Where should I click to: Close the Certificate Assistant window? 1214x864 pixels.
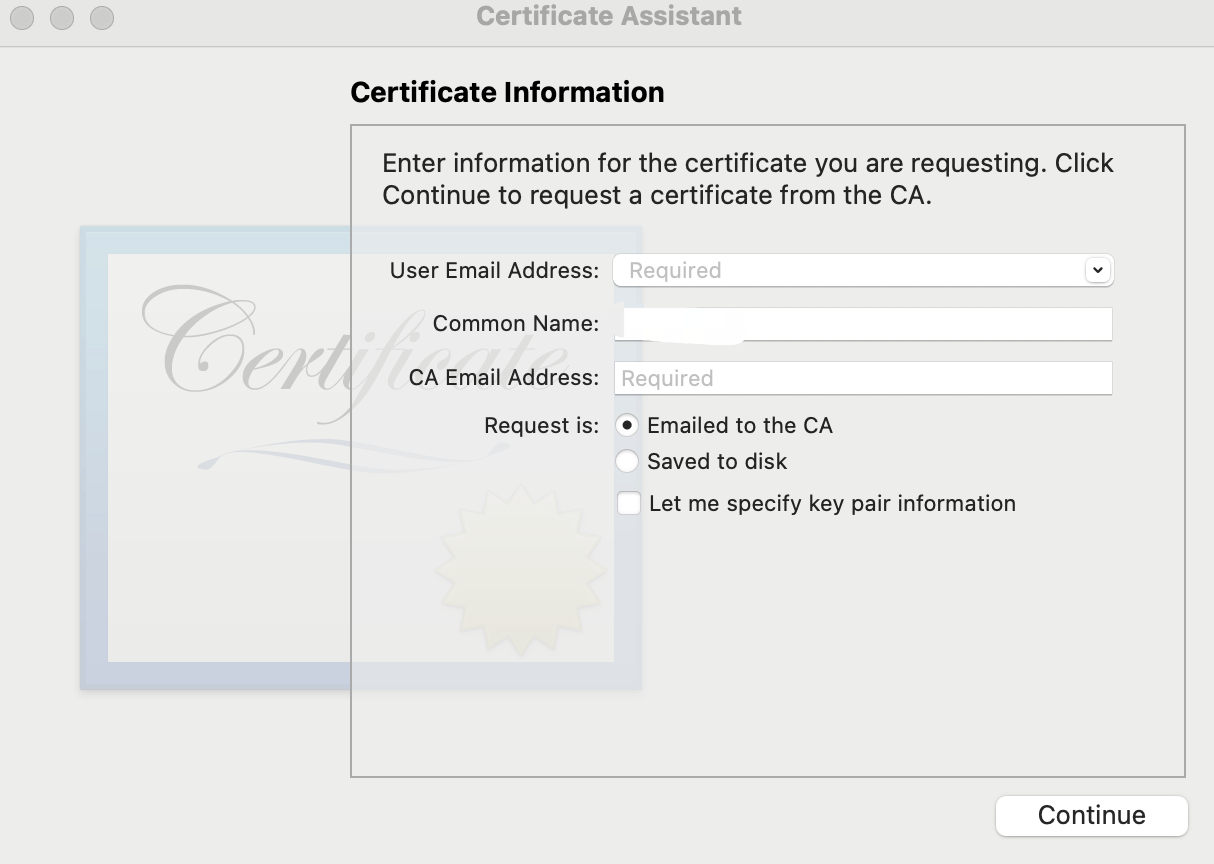pos(22,18)
